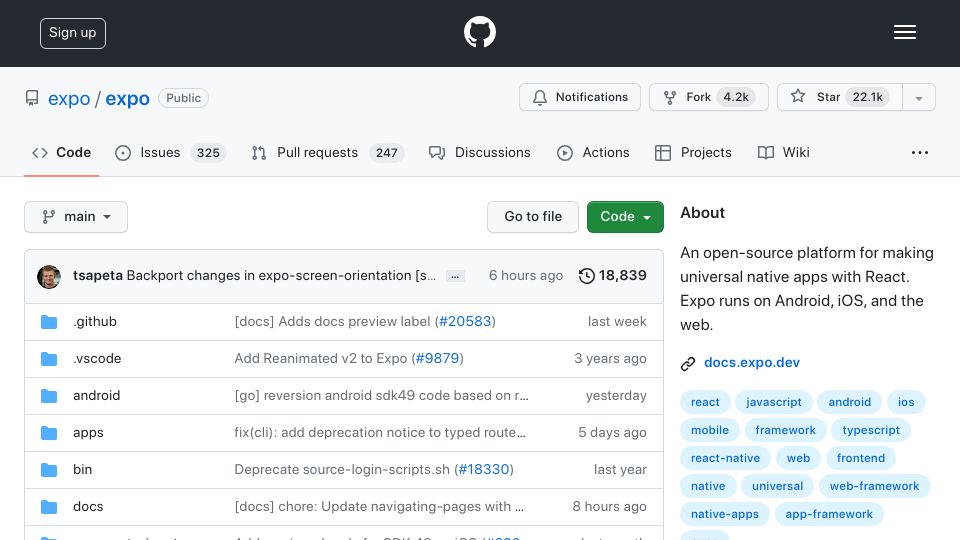Open the hamburger navigation menu

click(904, 32)
